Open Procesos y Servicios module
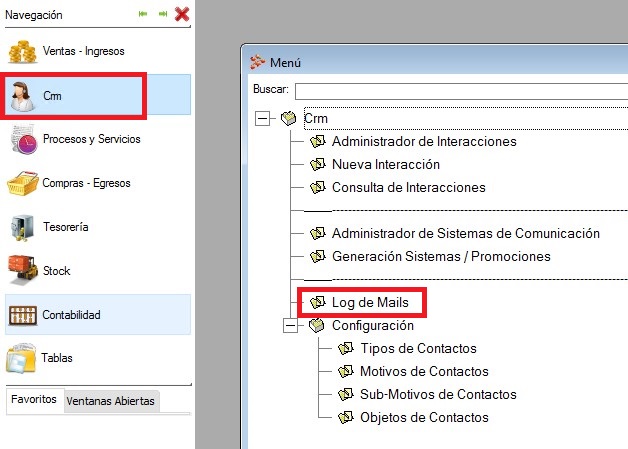 23,140
